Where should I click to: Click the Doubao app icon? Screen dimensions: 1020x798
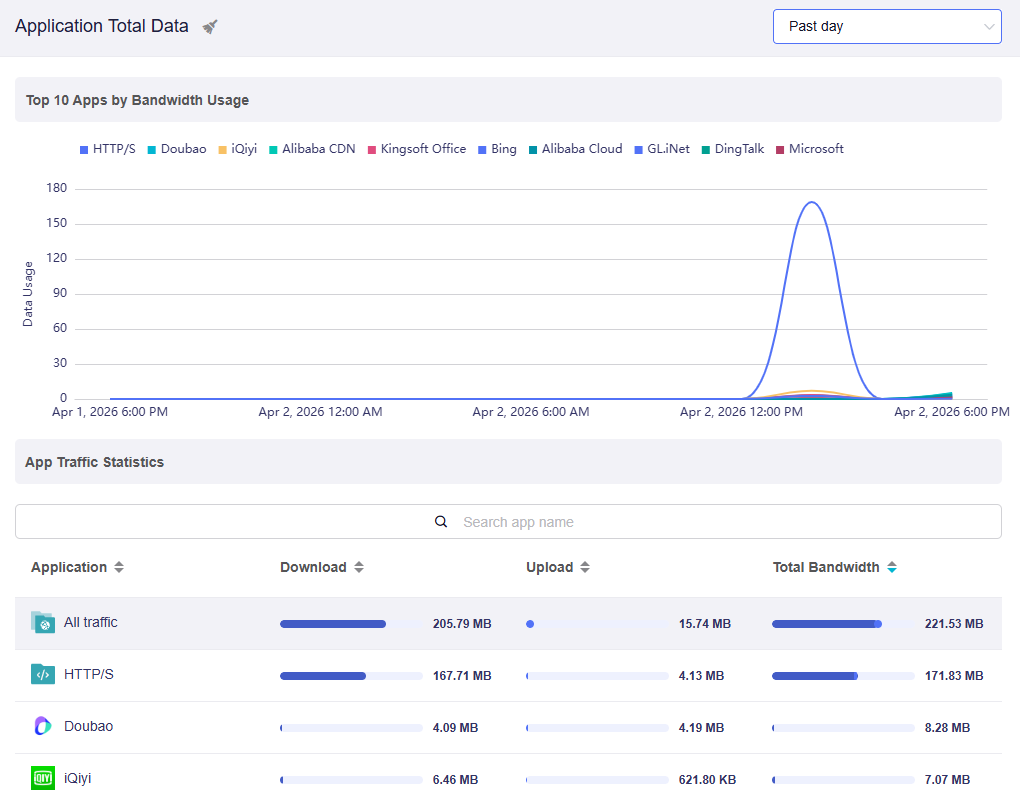point(42,727)
